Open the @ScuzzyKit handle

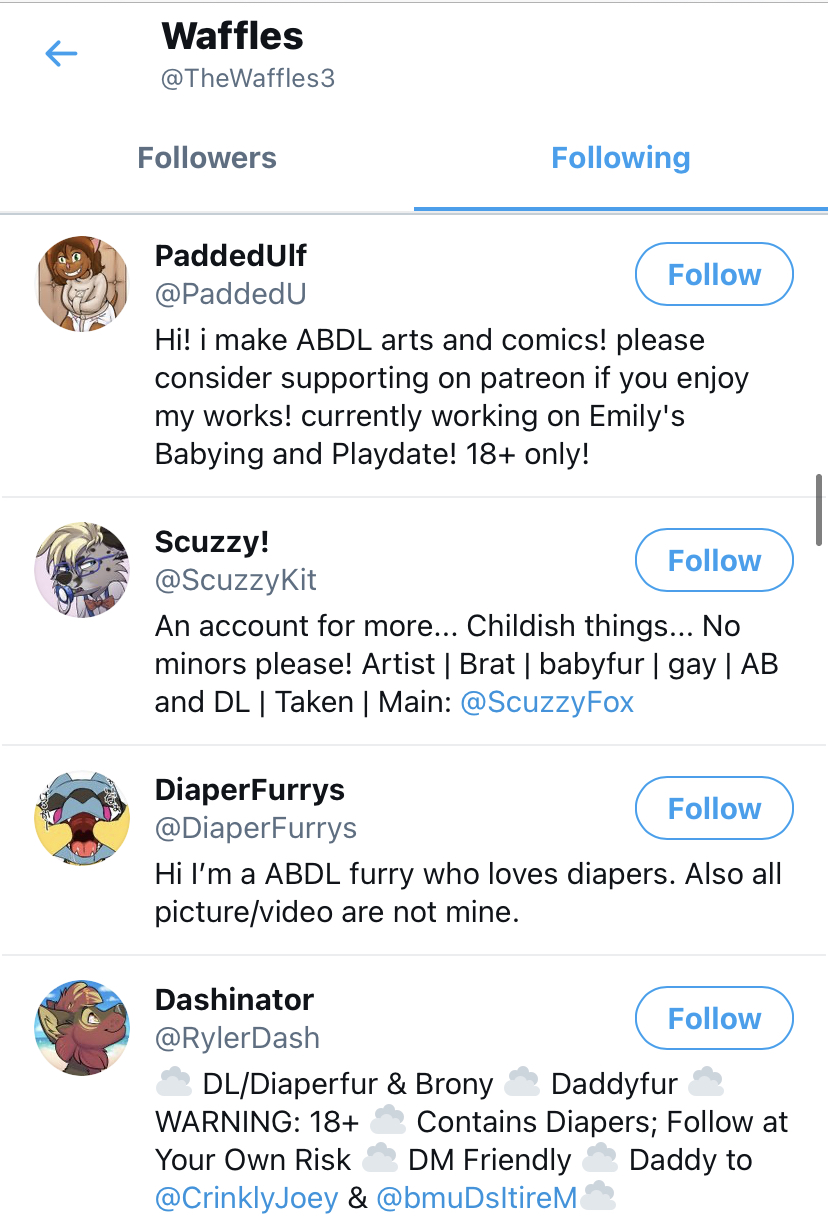(x=236, y=580)
